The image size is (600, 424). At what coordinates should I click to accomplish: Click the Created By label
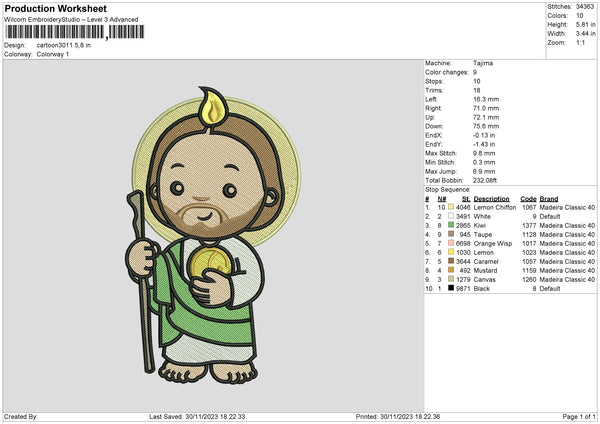click(x=21, y=417)
